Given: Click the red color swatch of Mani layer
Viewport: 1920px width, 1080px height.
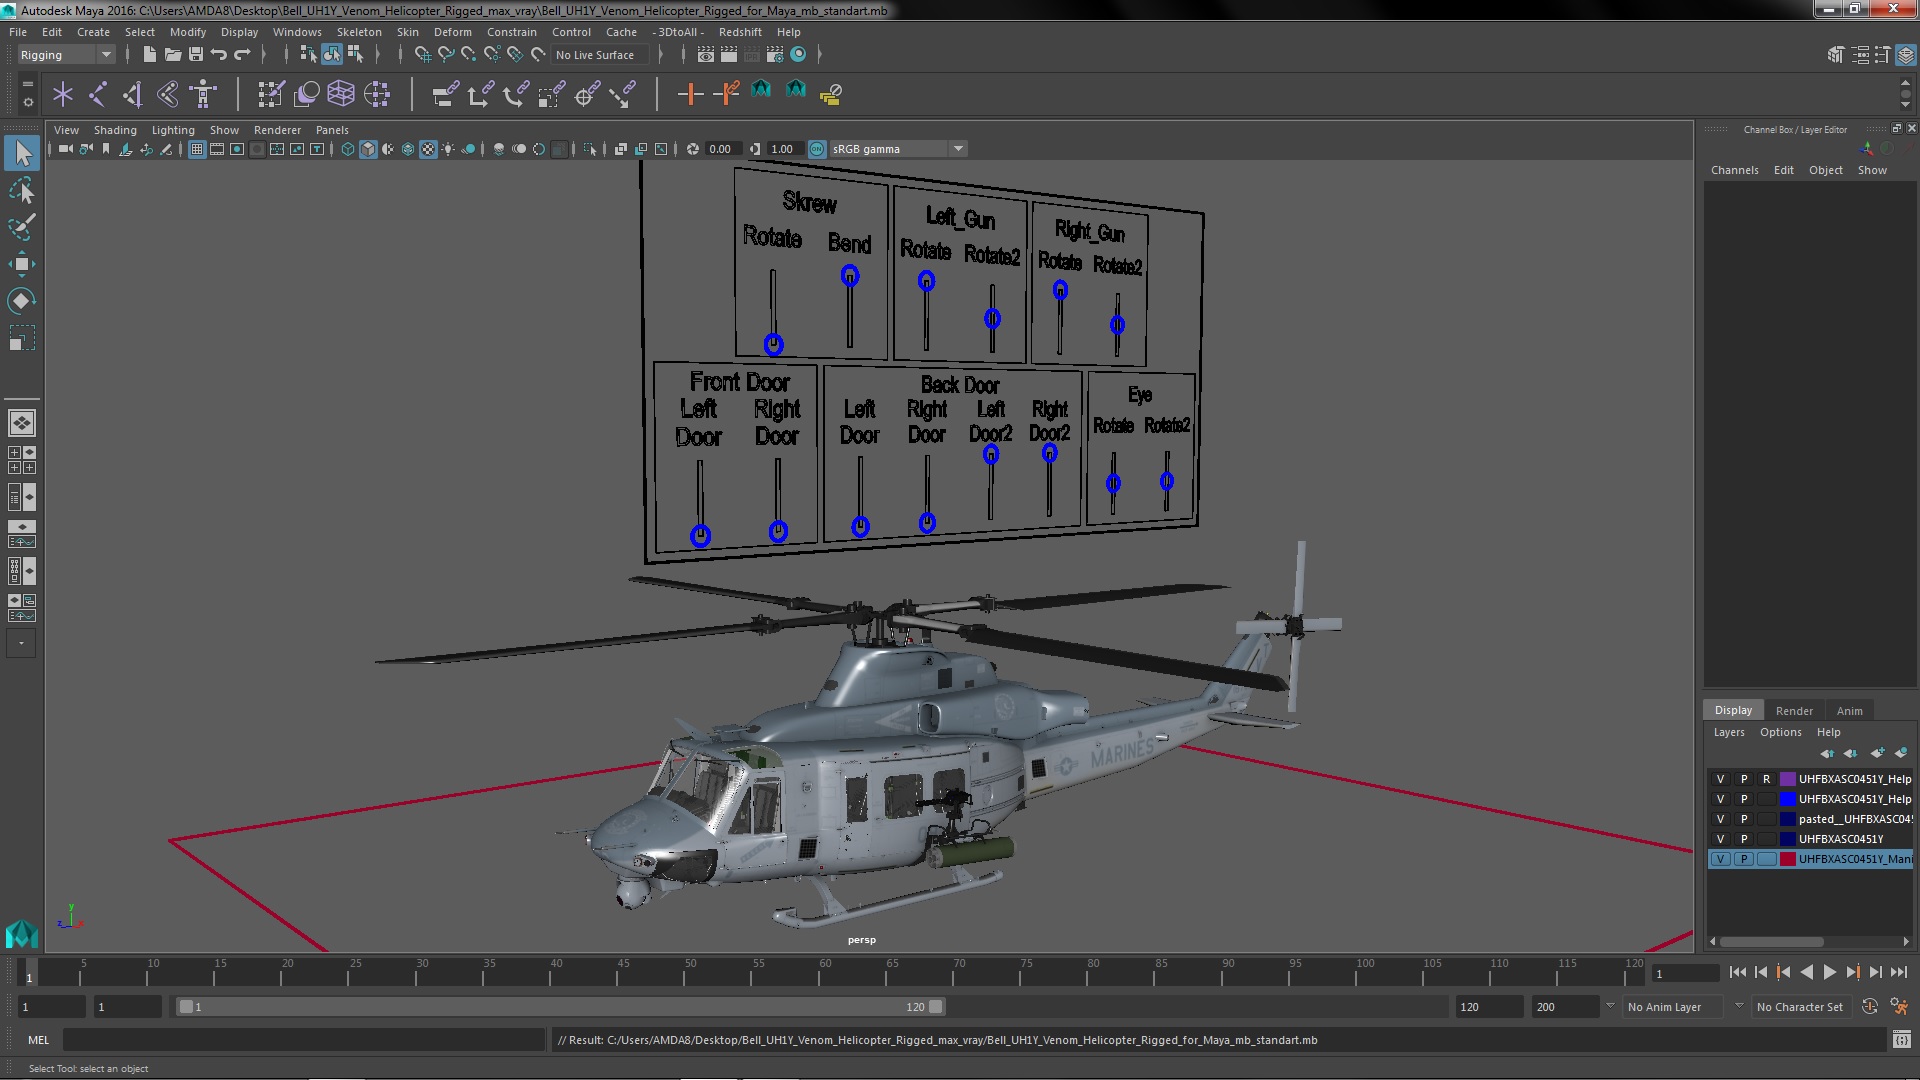Looking at the screenshot, I should tap(1787, 859).
